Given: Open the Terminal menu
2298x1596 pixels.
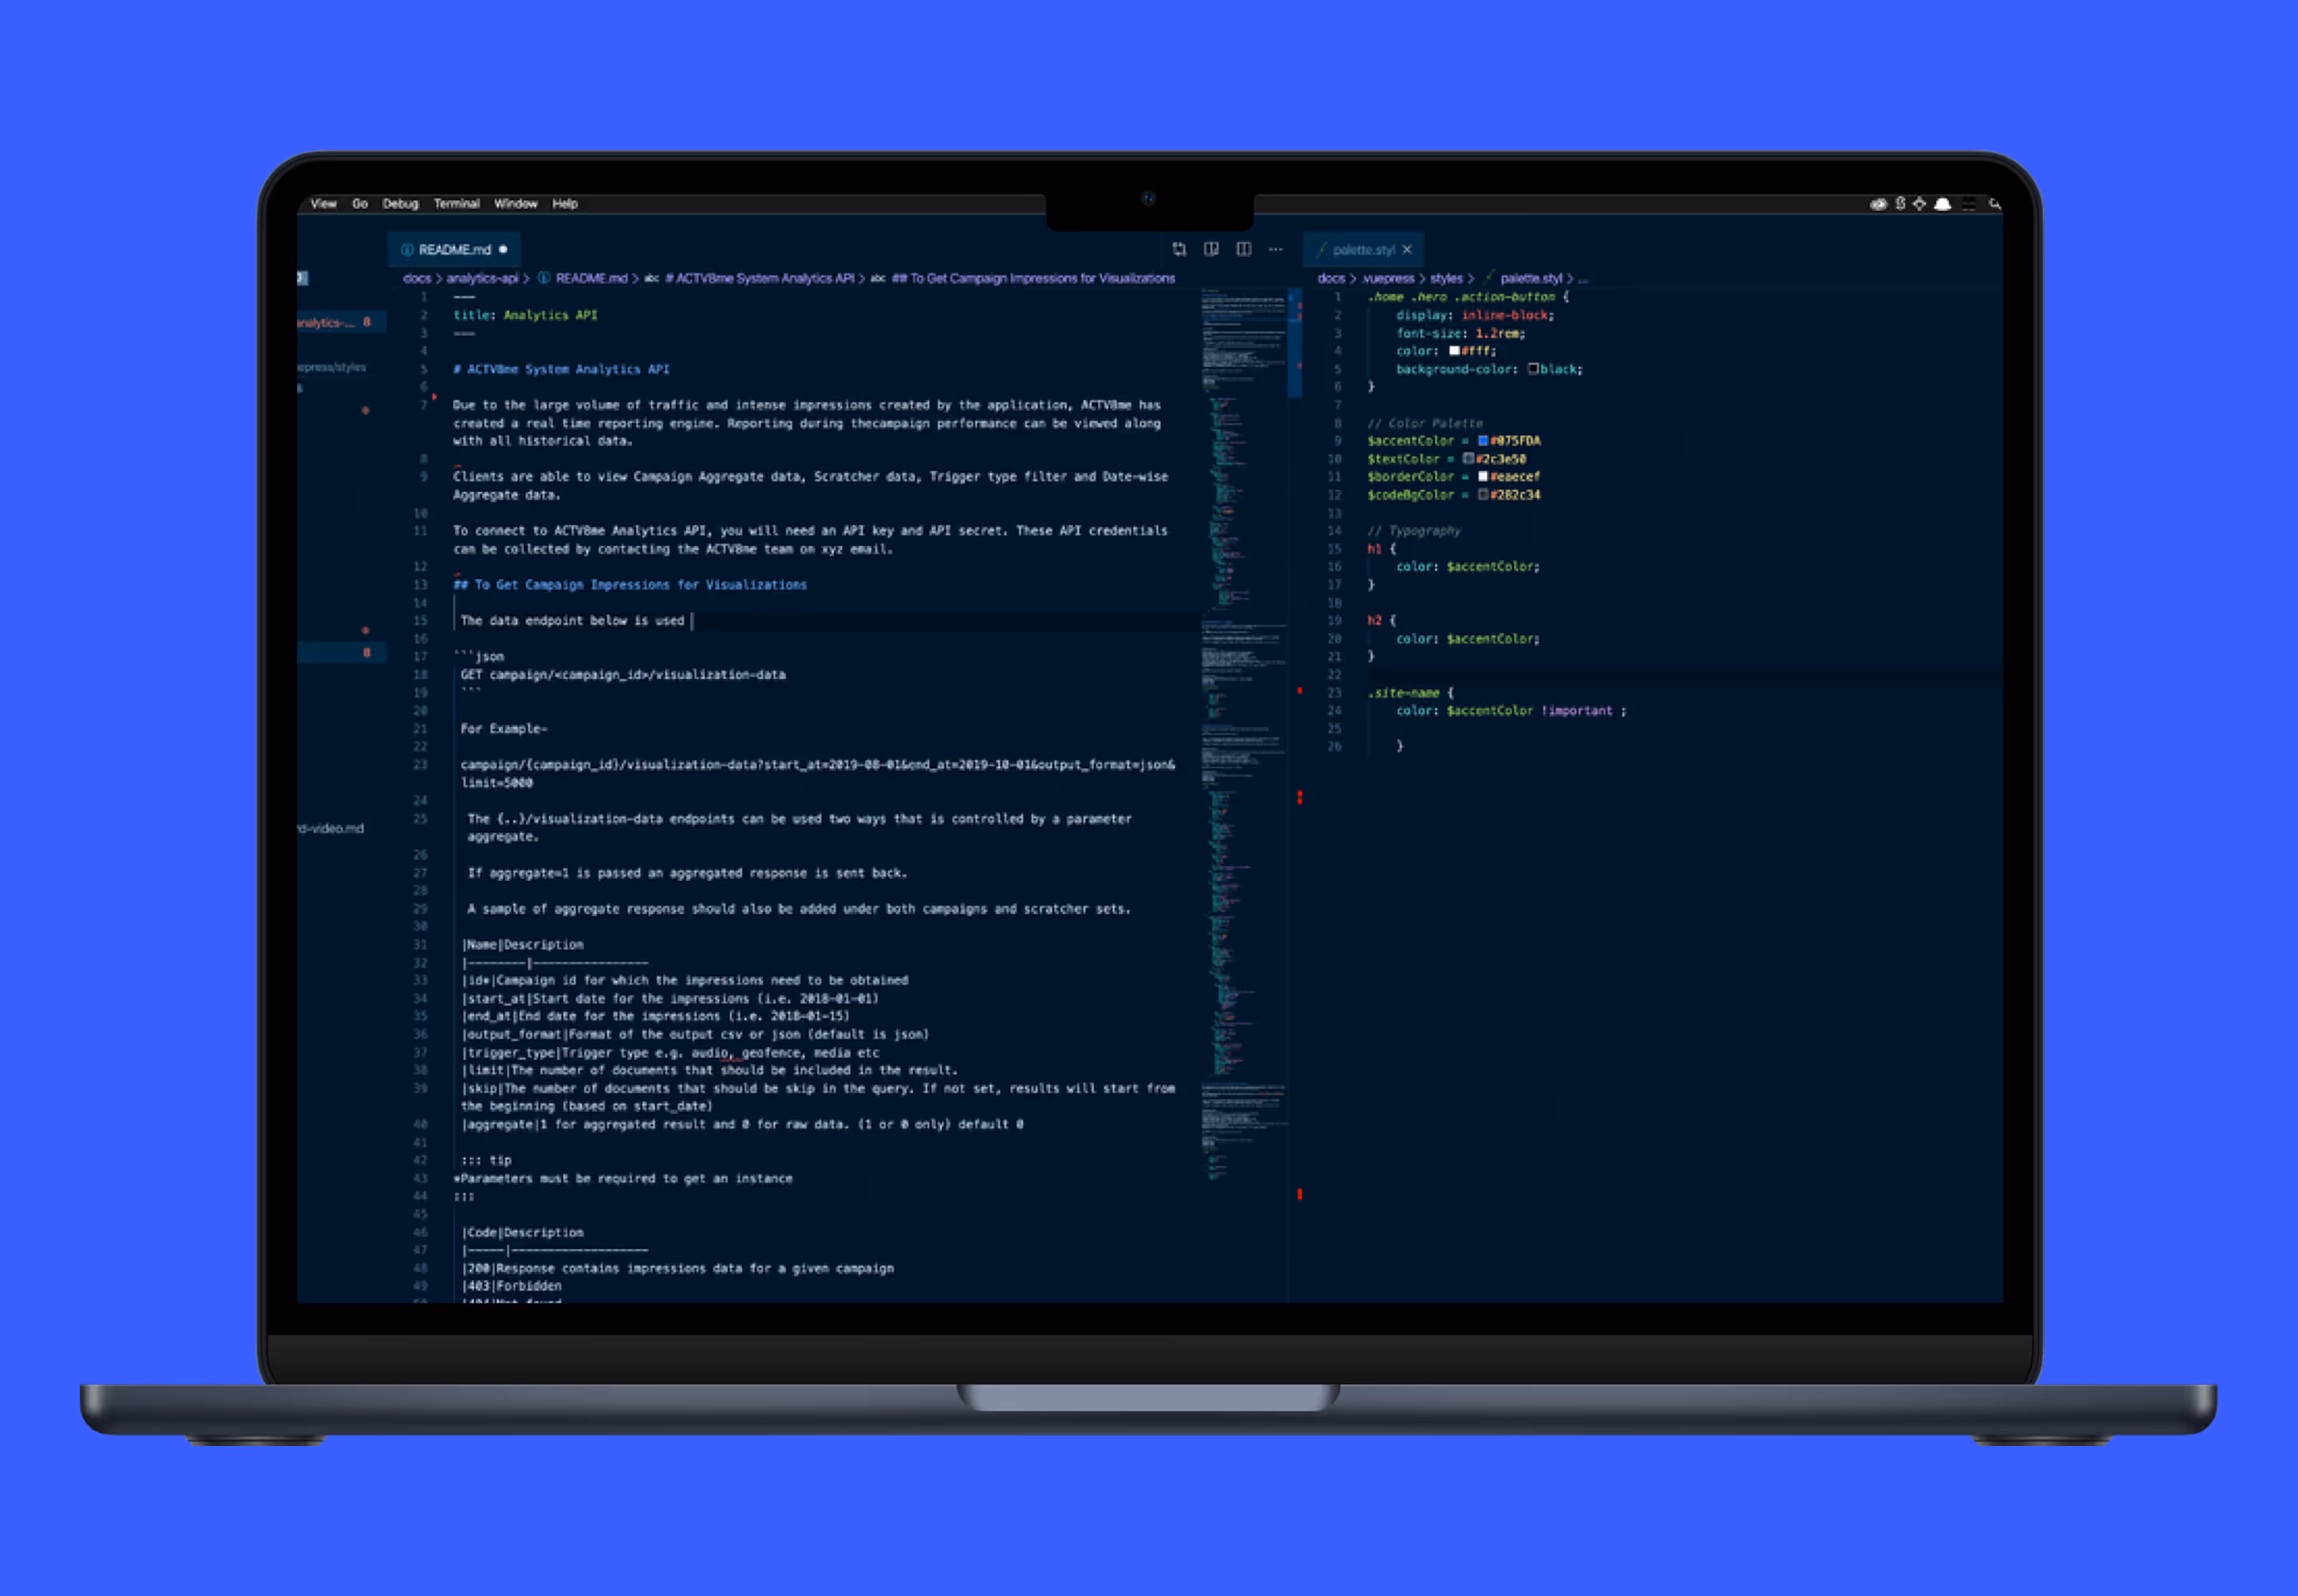Looking at the screenshot, I should 456,204.
